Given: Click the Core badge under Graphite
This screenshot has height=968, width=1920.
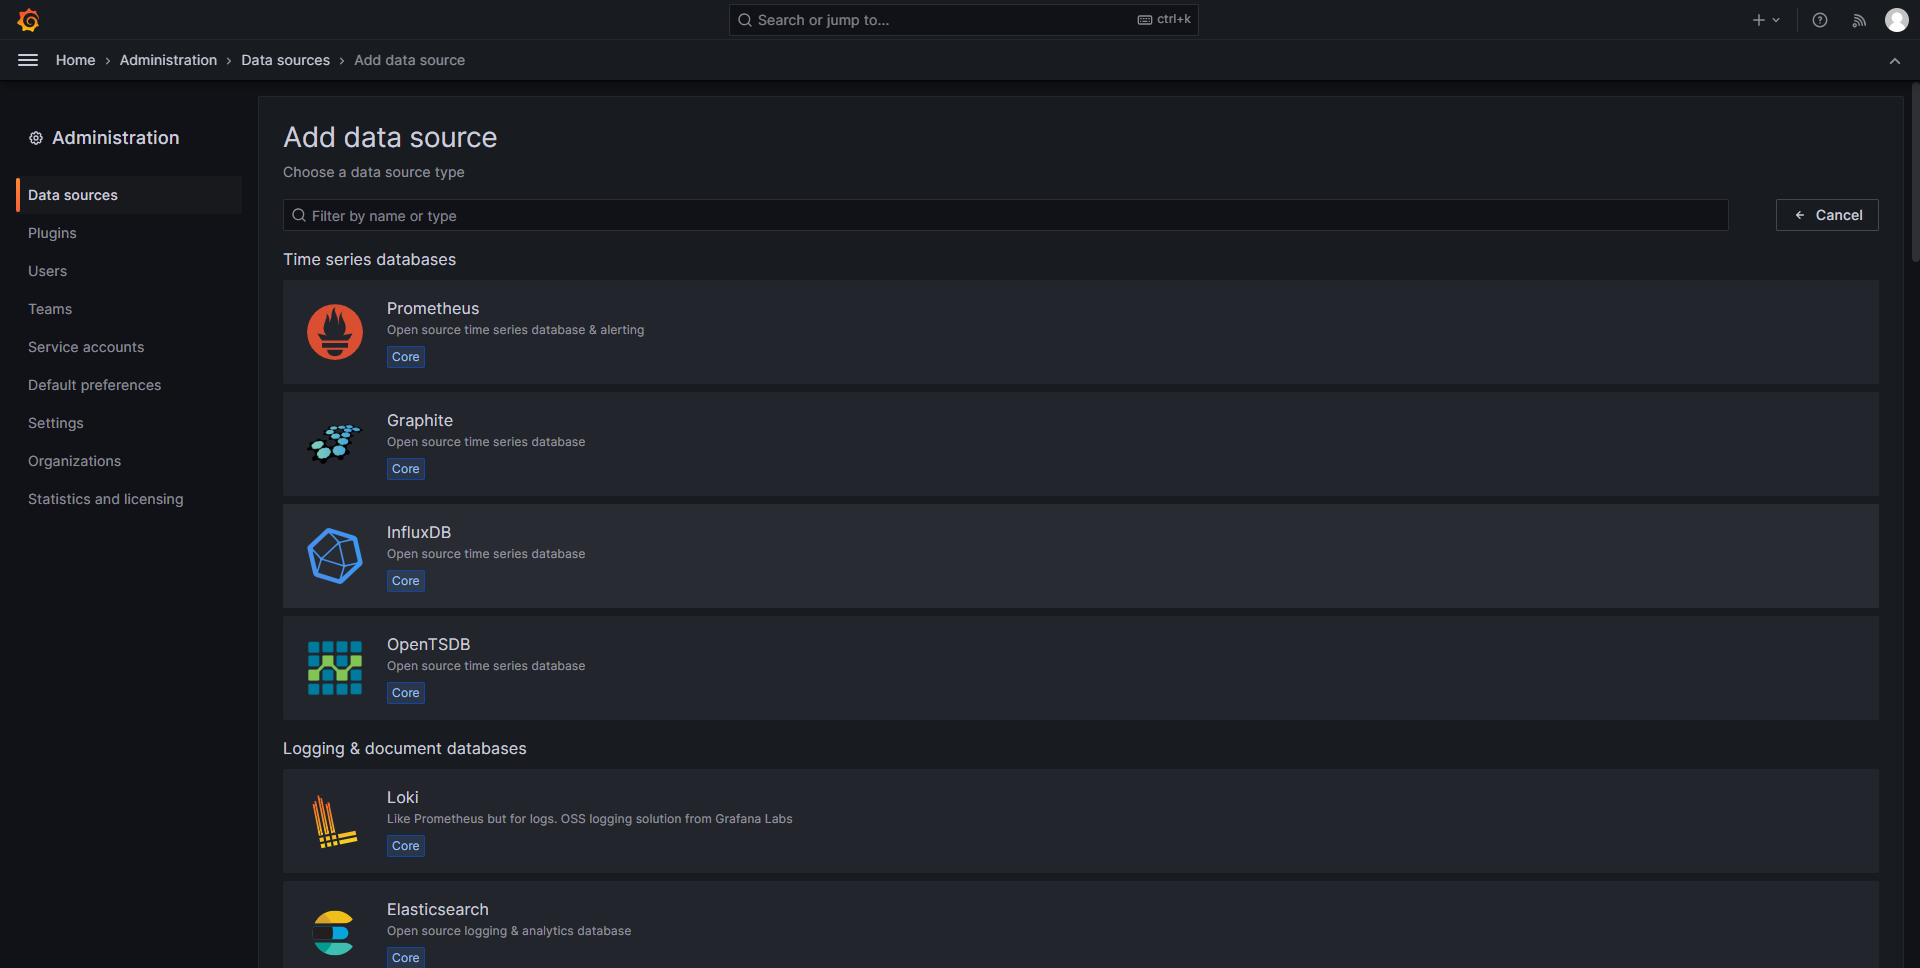Looking at the screenshot, I should pyautogui.click(x=406, y=469).
